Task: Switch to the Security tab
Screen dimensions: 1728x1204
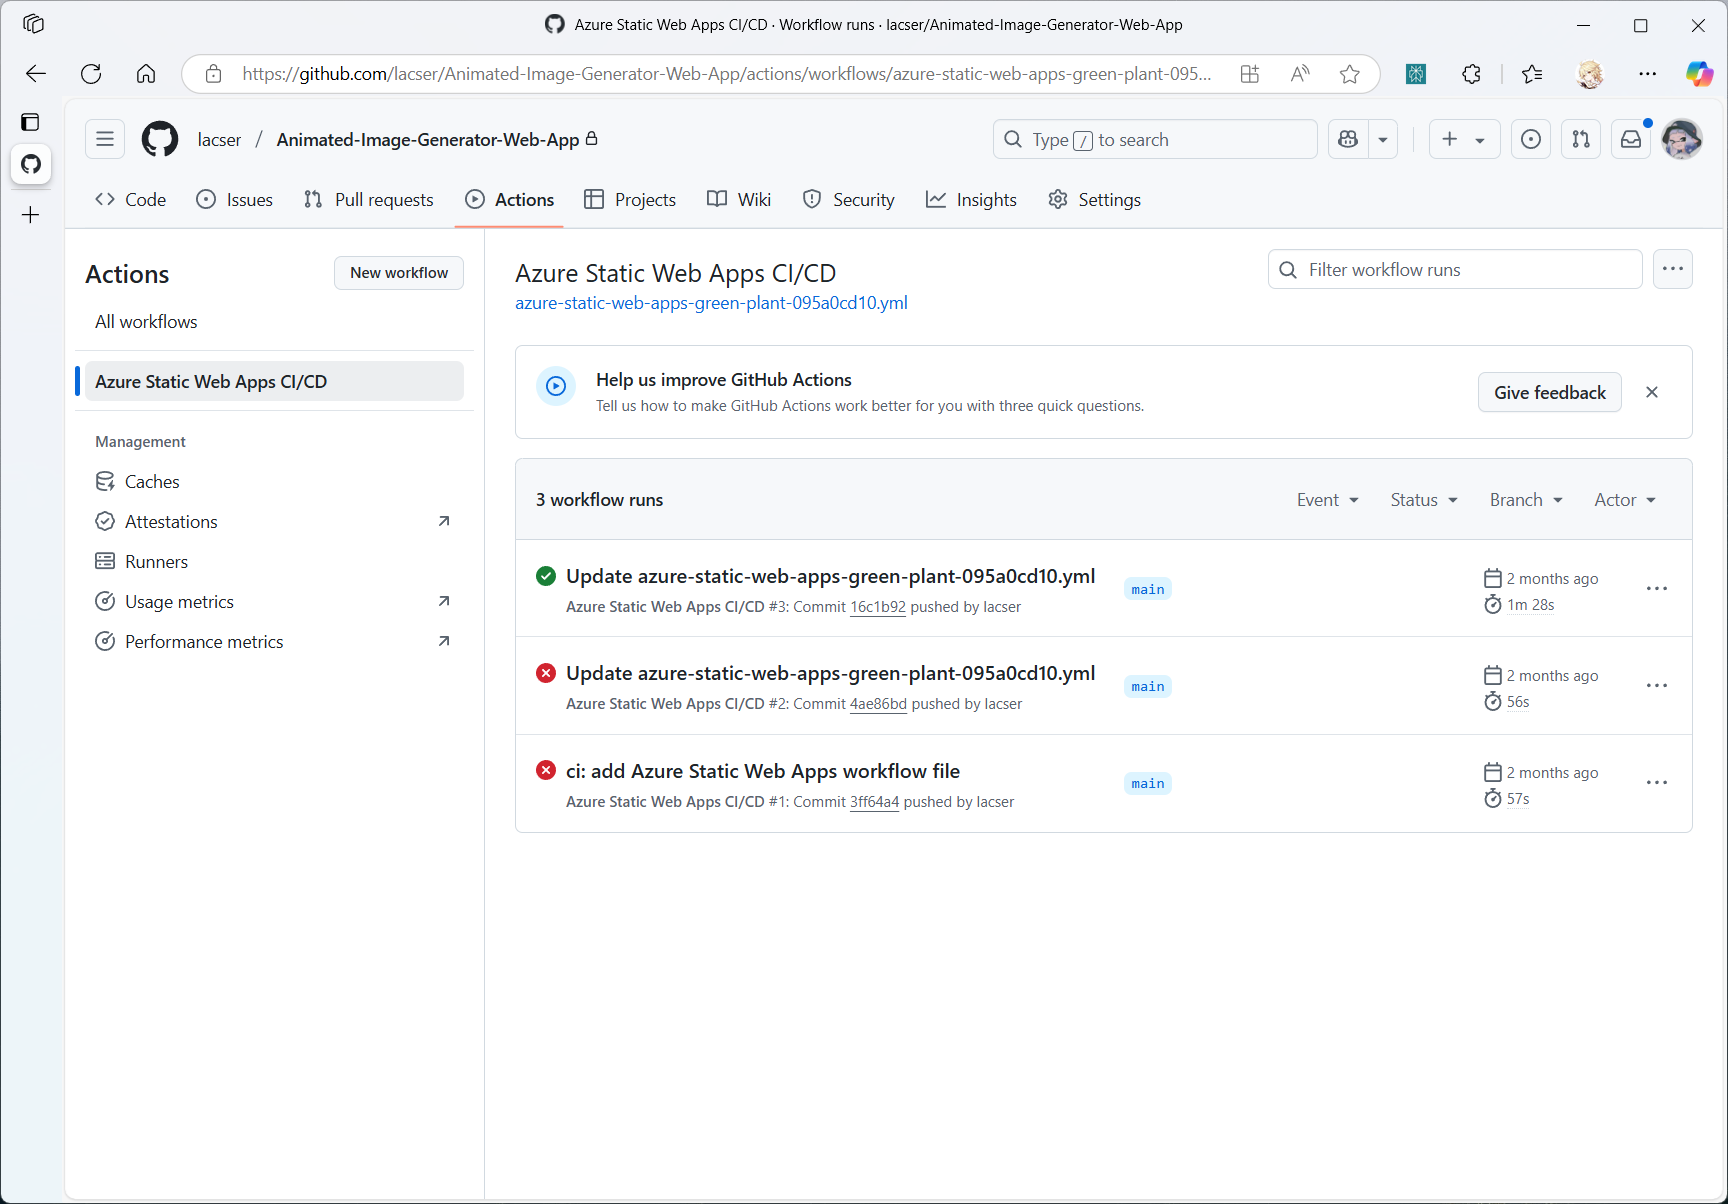Action: pos(849,200)
